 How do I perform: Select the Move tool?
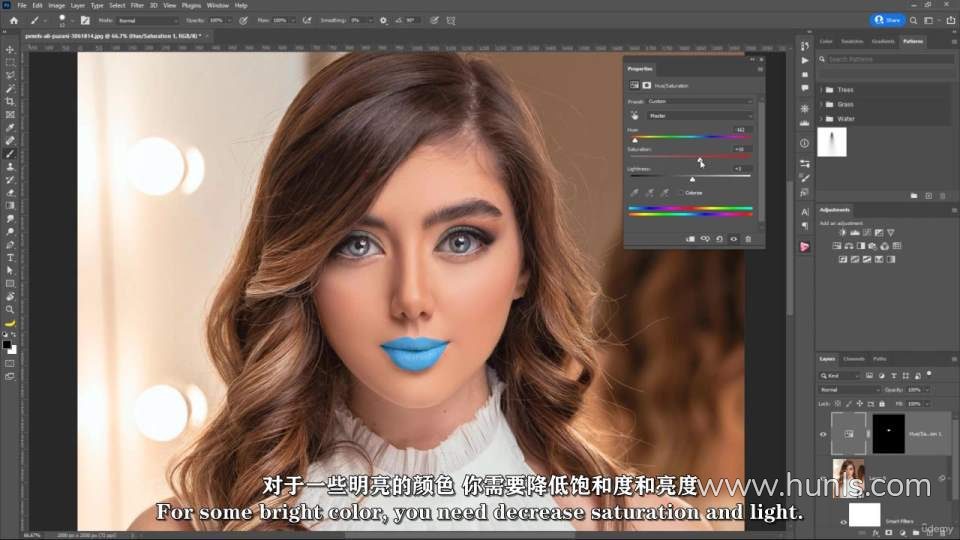tap(10, 50)
